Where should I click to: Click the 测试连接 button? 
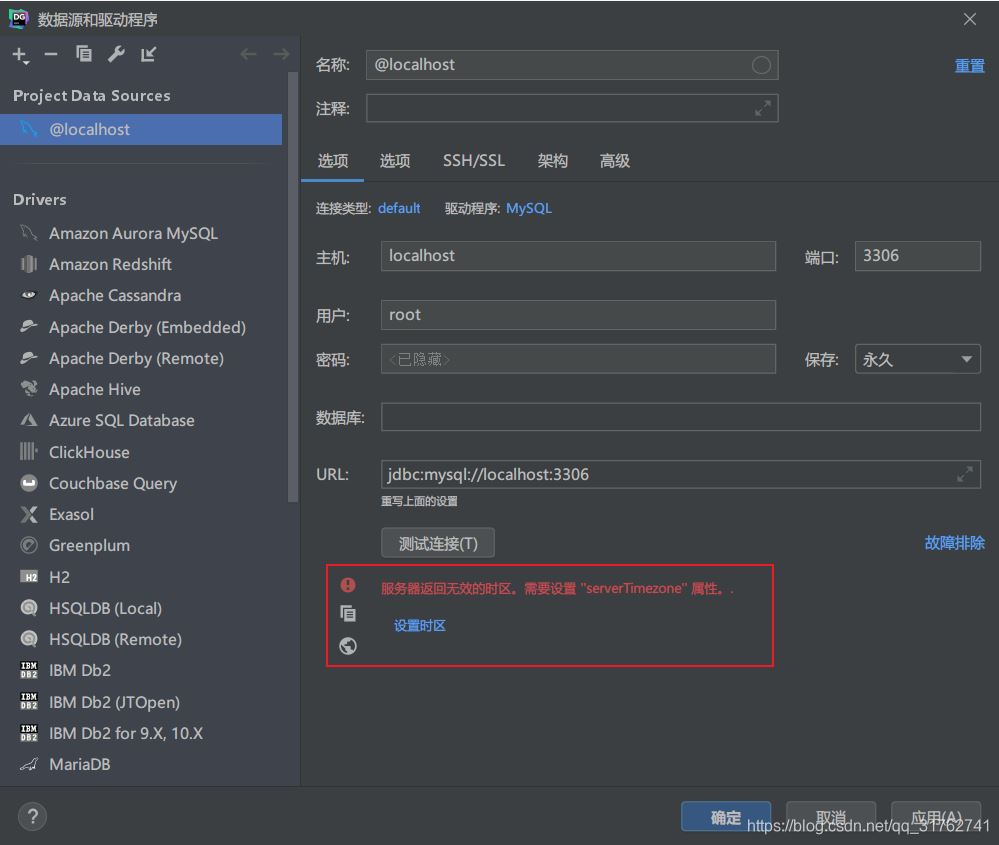438,543
